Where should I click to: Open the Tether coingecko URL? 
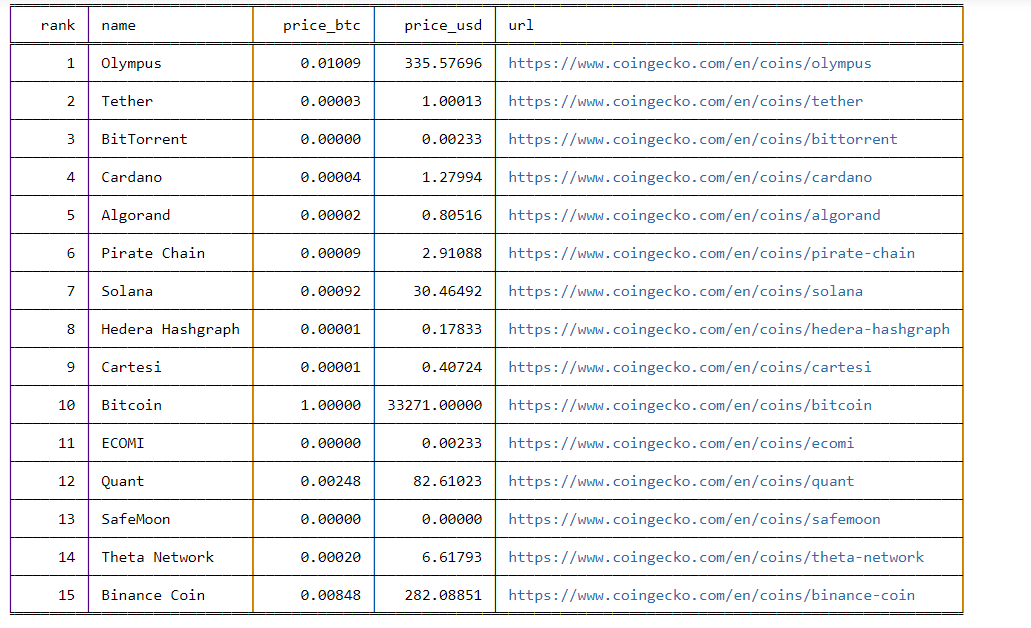(x=685, y=101)
